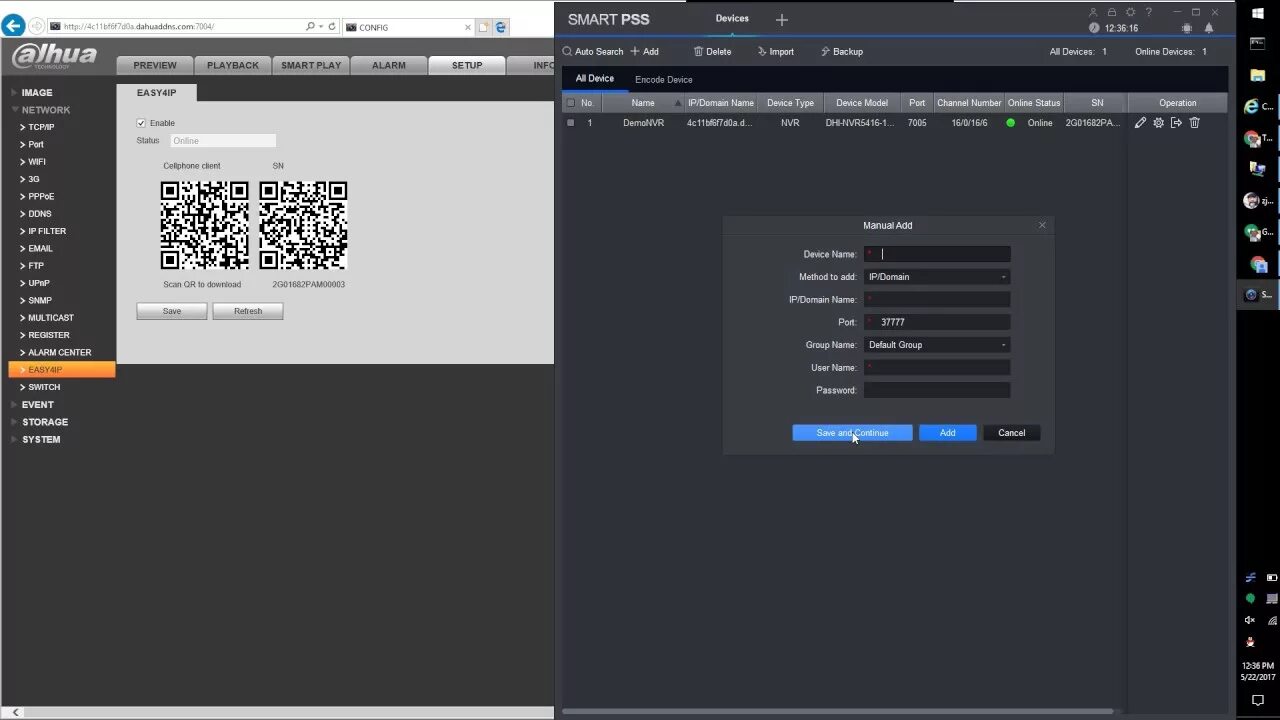The width and height of the screenshot is (1280, 720).
Task: Toggle the Enable checkbox for Easy4IP
Action: (x=141, y=123)
